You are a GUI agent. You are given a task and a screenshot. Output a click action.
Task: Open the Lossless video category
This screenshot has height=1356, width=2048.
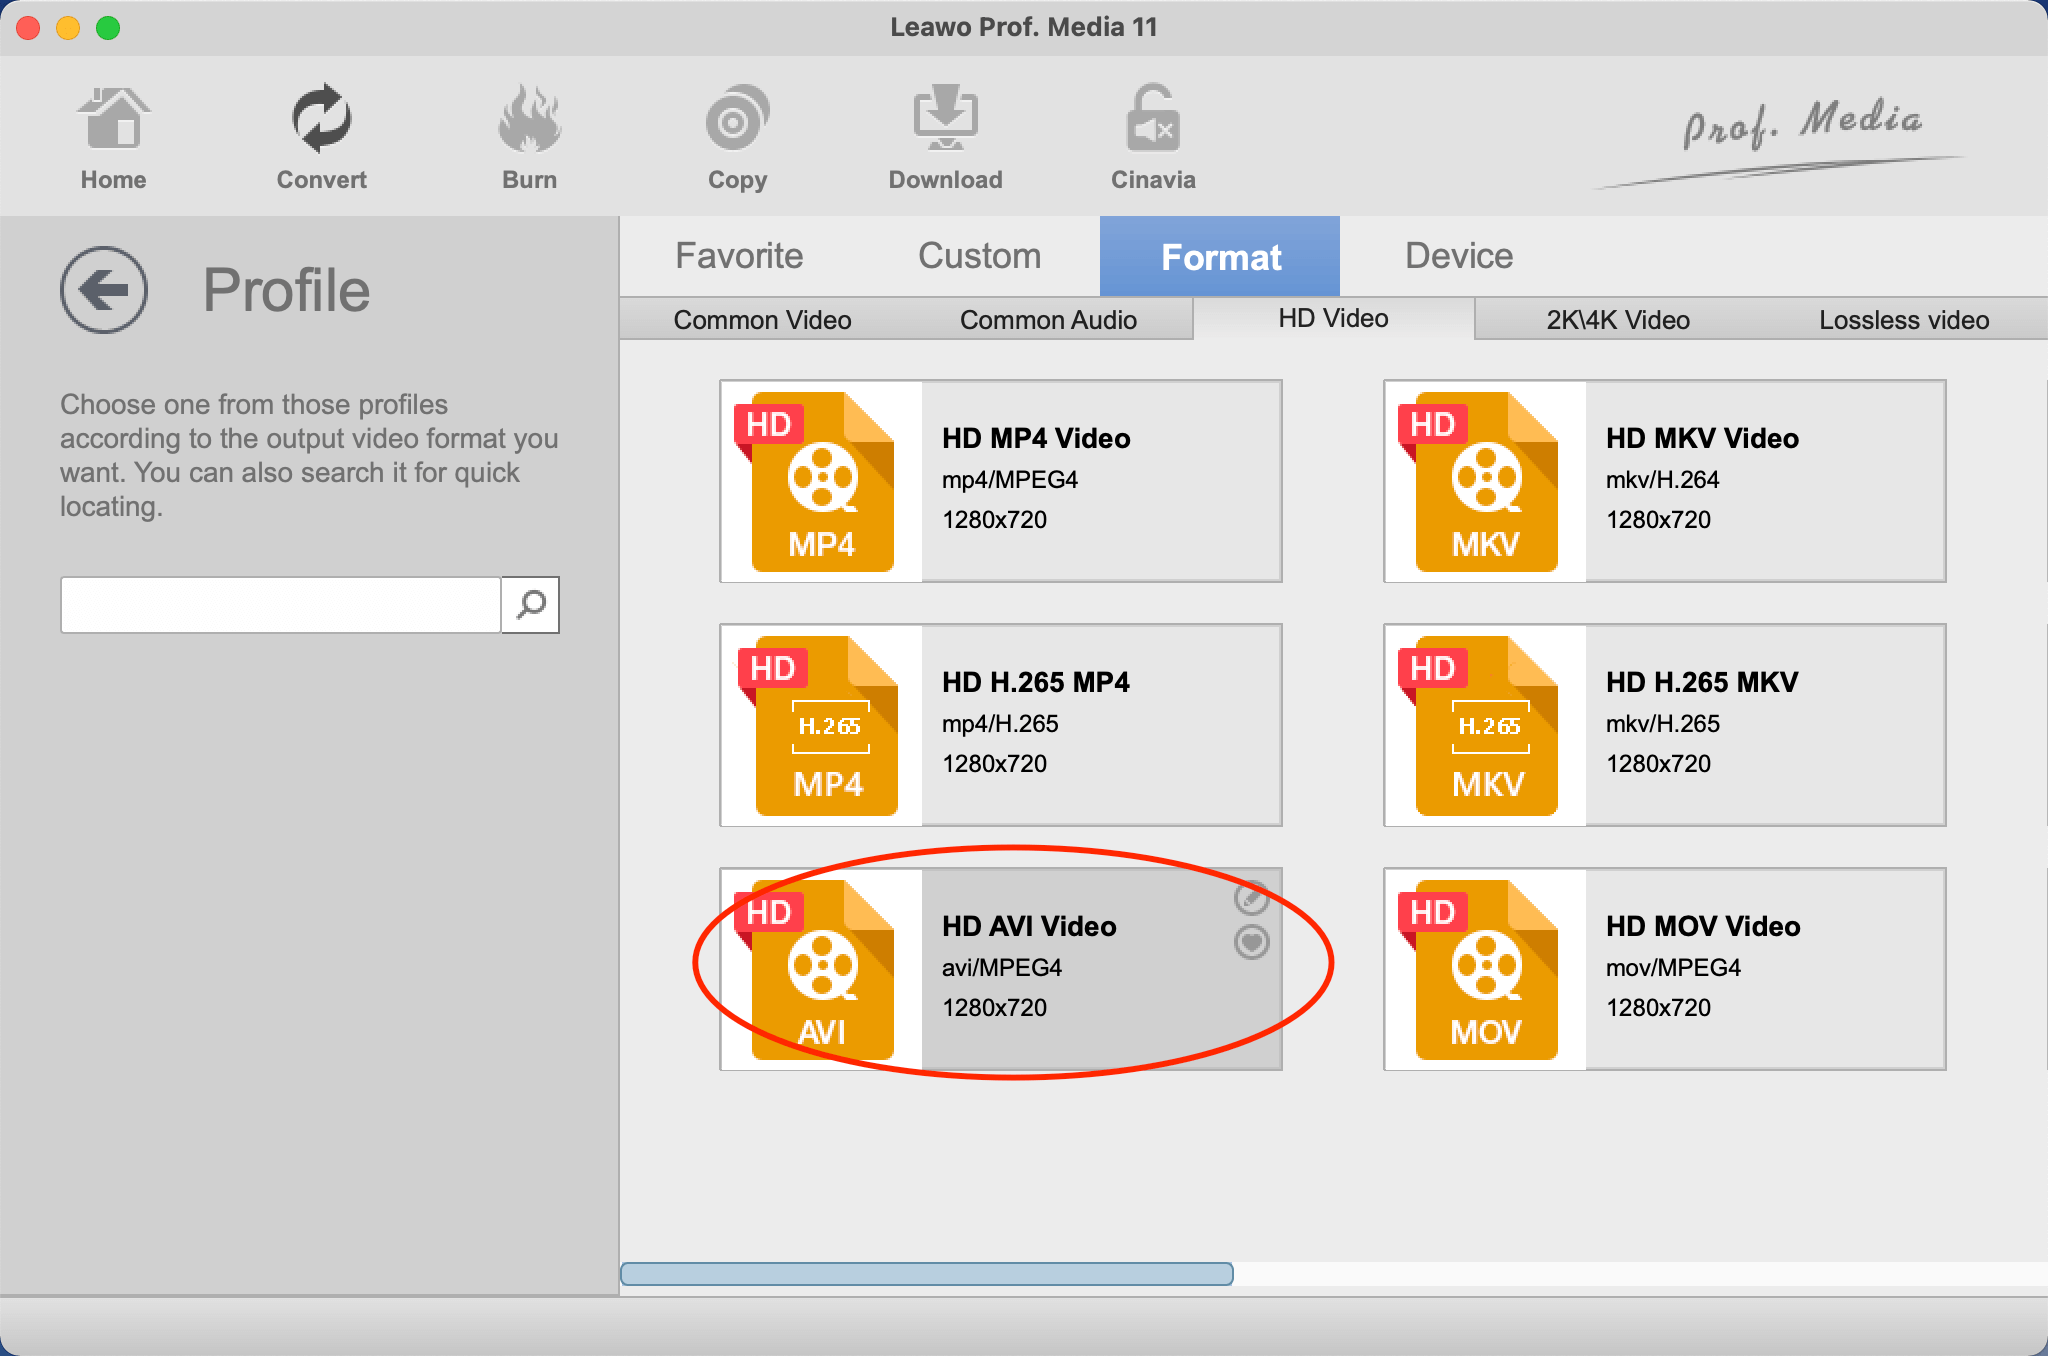[1903, 319]
